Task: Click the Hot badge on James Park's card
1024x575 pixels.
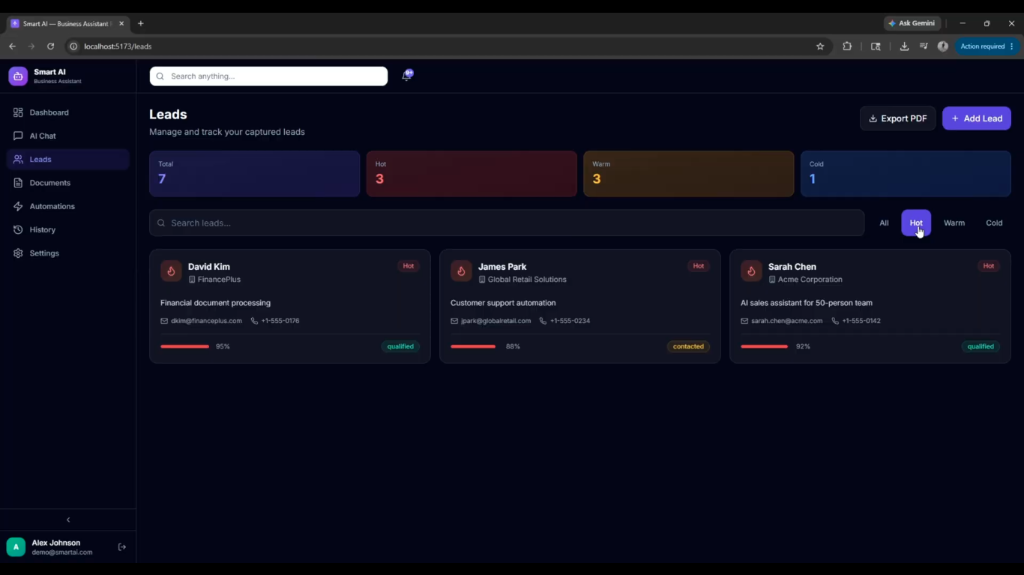Action: 698,266
